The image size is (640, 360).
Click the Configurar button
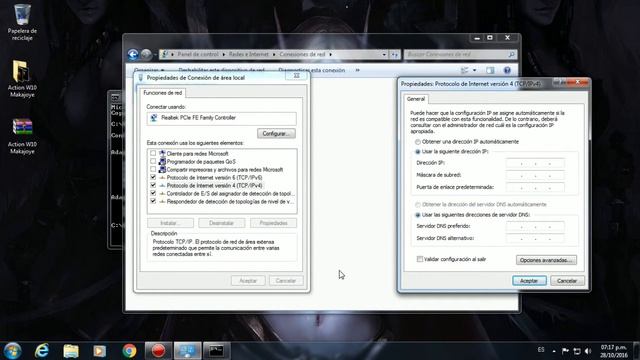[x=276, y=133]
